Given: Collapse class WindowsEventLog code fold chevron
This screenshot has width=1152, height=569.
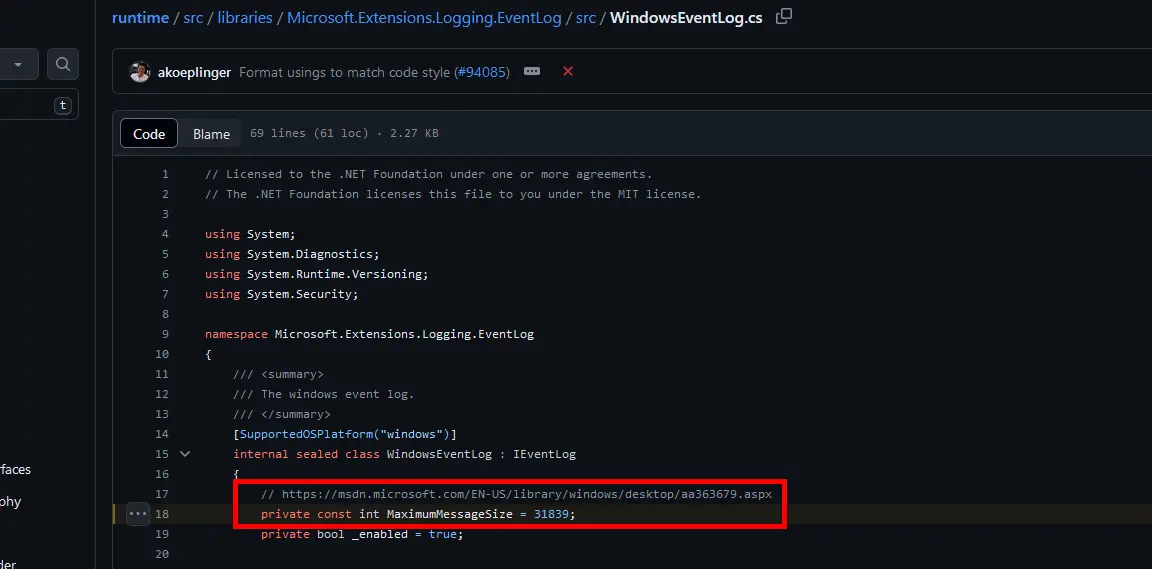Looking at the screenshot, I should pyautogui.click(x=185, y=454).
